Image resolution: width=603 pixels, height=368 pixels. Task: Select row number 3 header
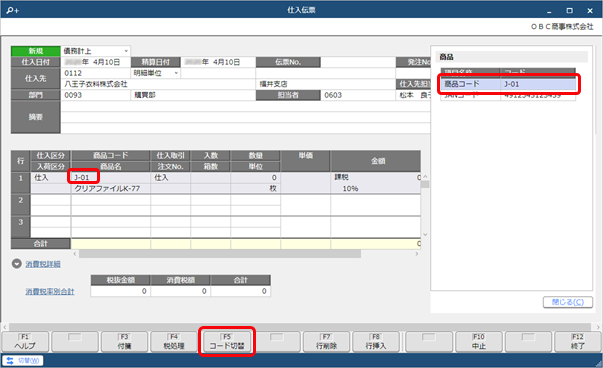click(x=21, y=227)
